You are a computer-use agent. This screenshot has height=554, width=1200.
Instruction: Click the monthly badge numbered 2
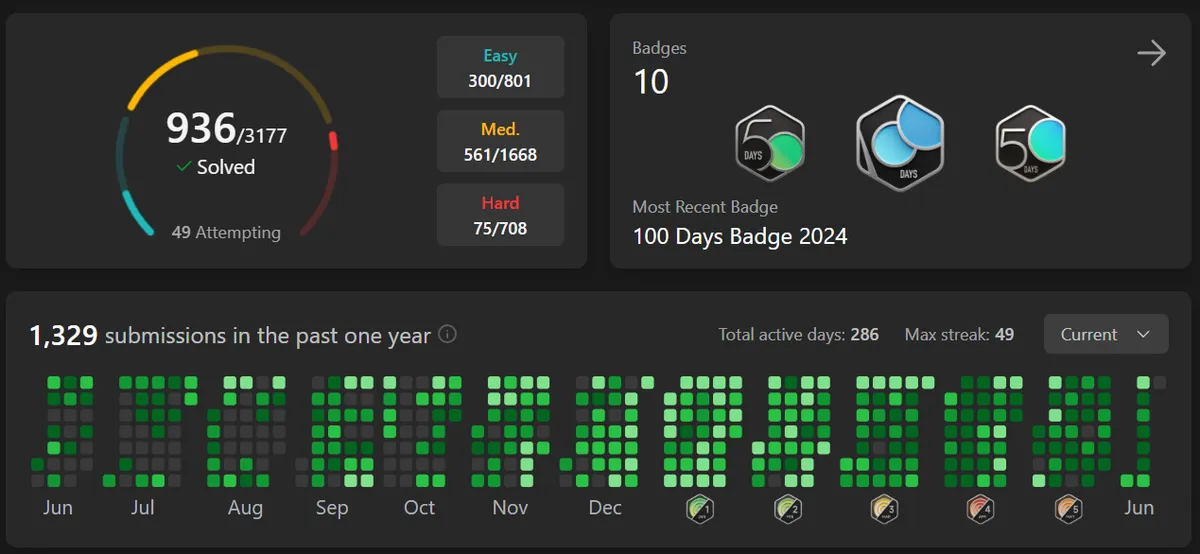pyautogui.click(x=788, y=509)
